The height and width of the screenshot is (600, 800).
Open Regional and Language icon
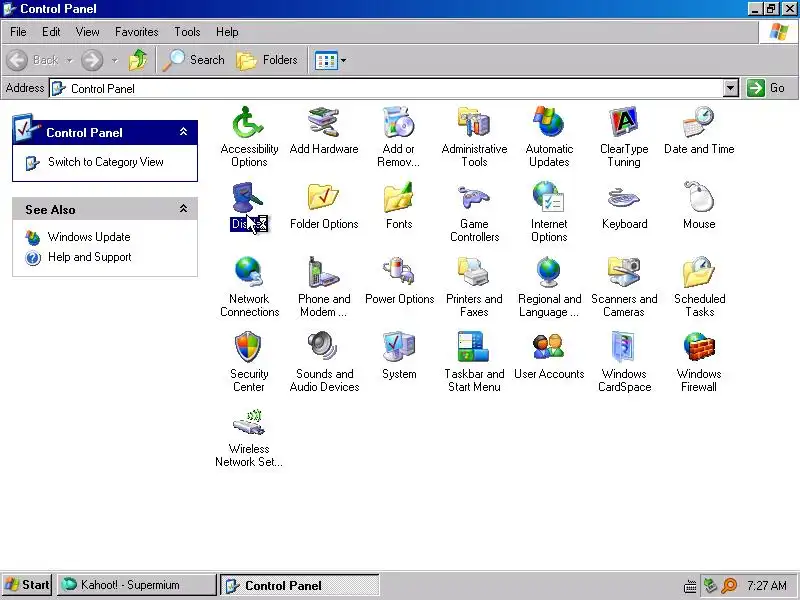click(x=548, y=273)
